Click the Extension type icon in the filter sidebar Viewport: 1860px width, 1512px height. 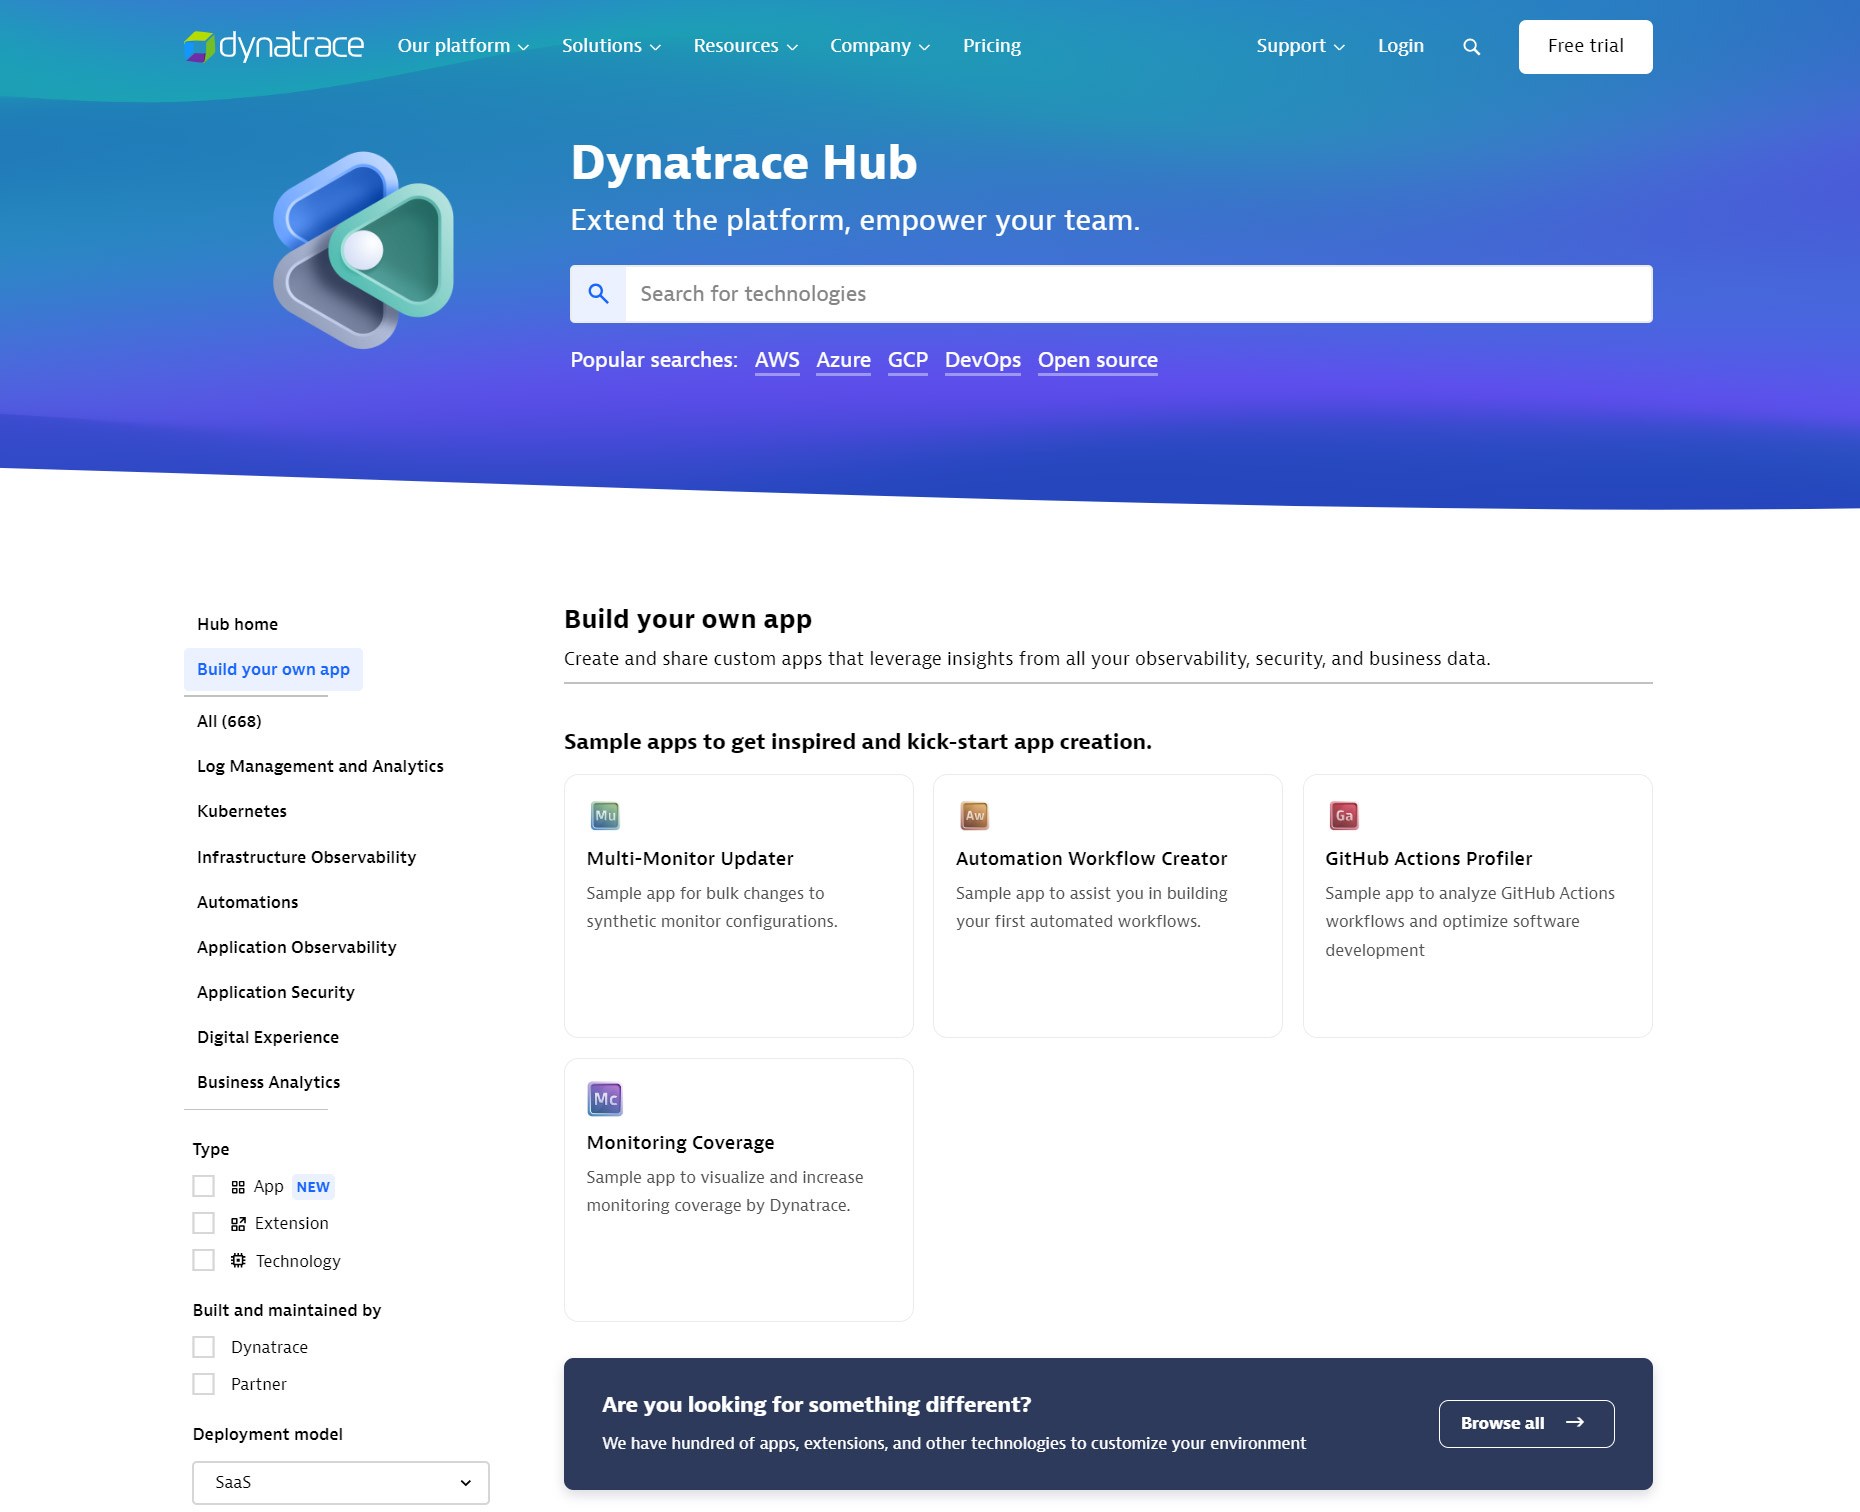pyautogui.click(x=238, y=1222)
